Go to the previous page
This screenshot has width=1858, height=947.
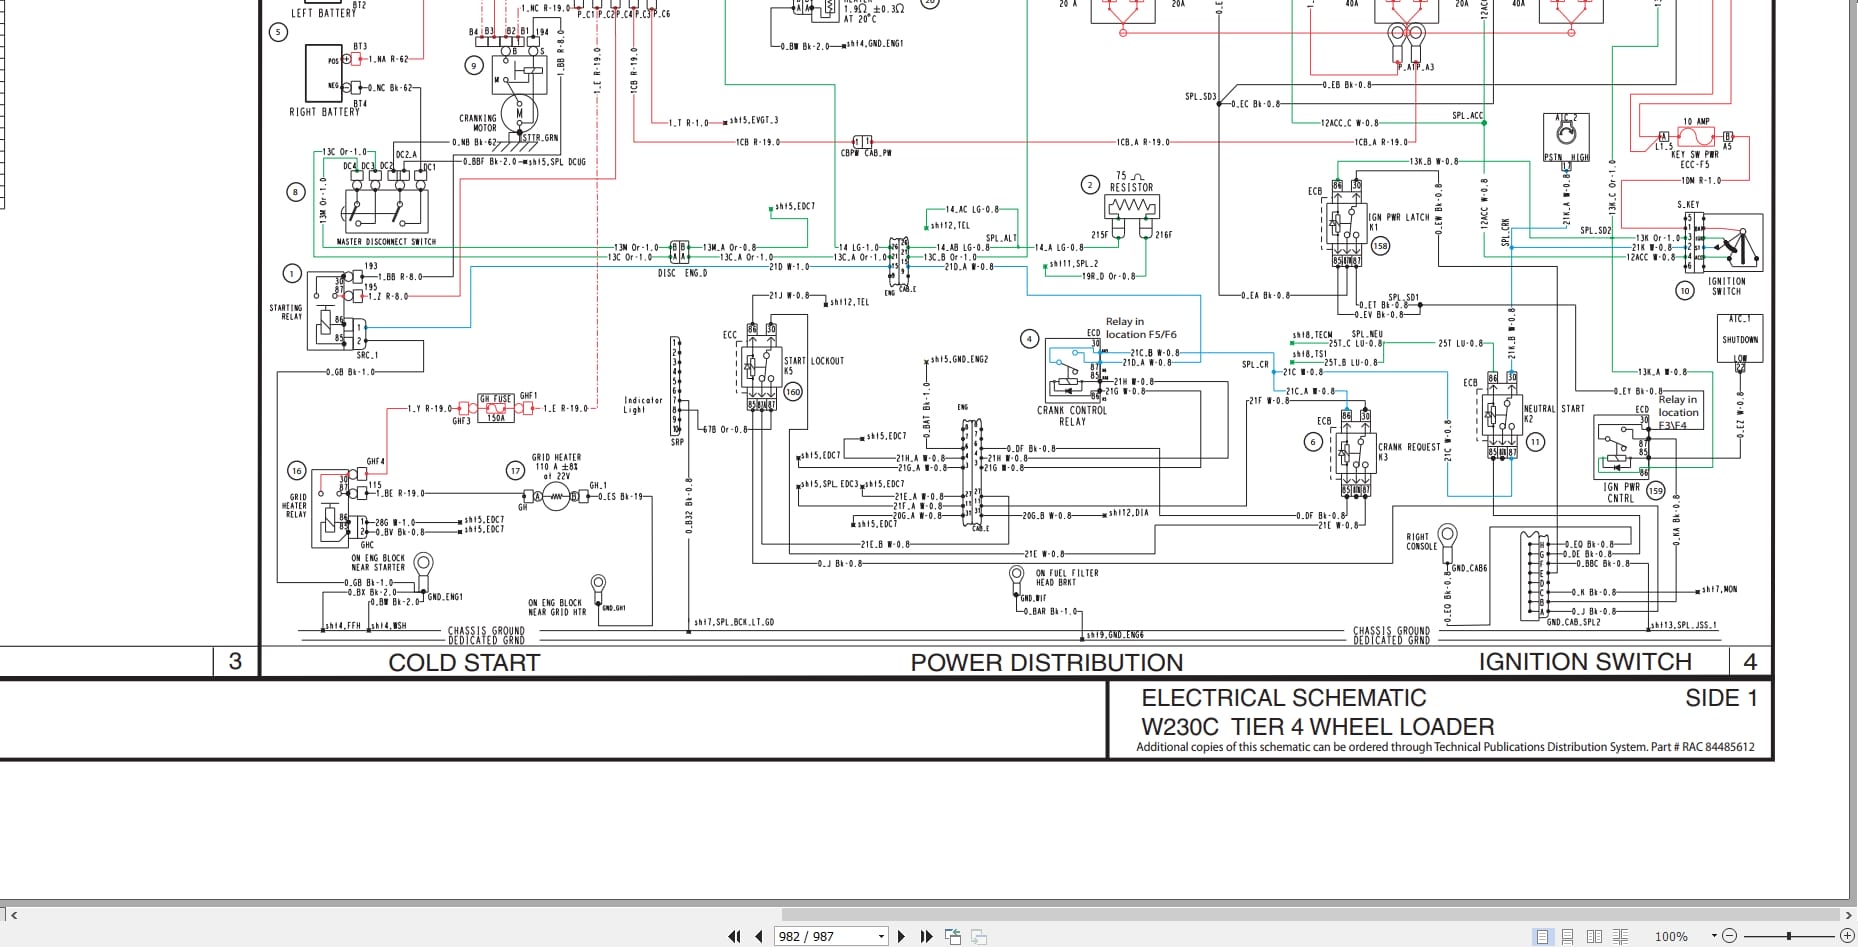759,937
